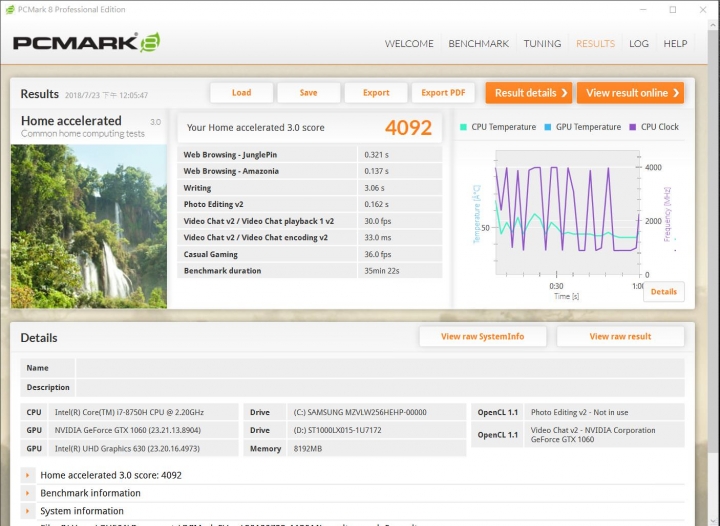Click the 4092 score value
Viewport: 720px width, 526px height.
pos(408,128)
